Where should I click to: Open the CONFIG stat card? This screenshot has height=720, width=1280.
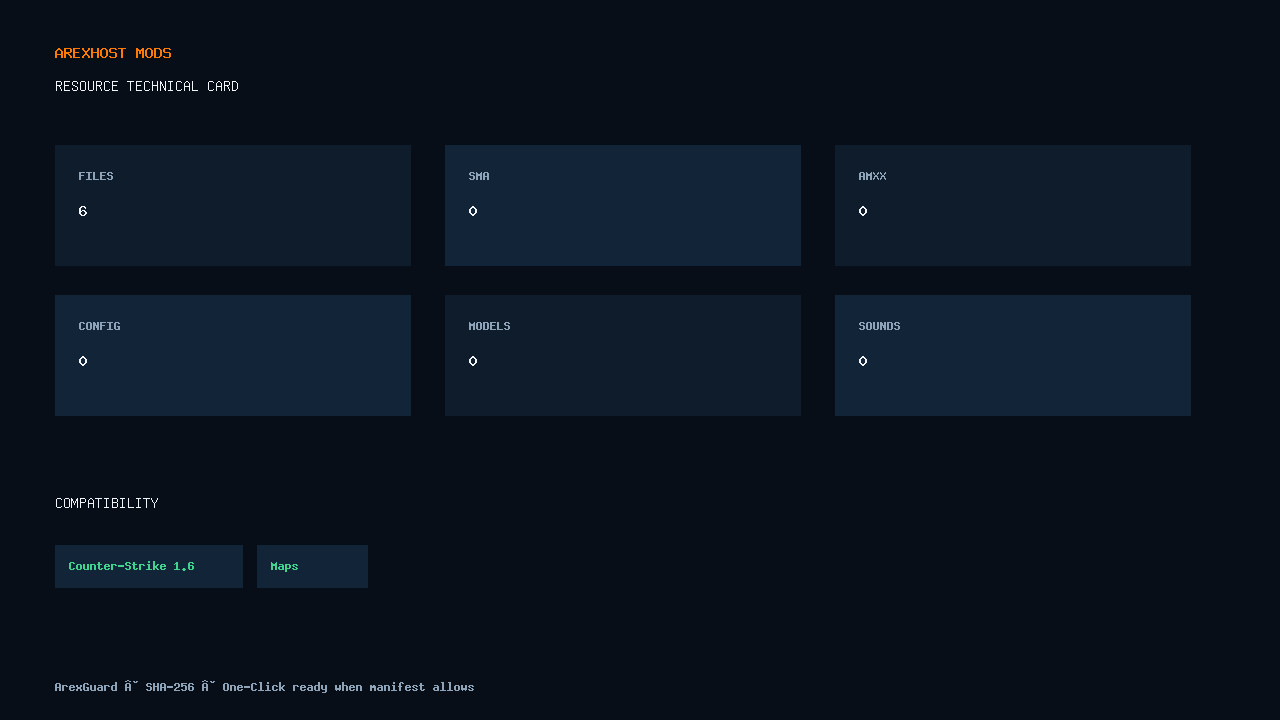click(x=233, y=355)
